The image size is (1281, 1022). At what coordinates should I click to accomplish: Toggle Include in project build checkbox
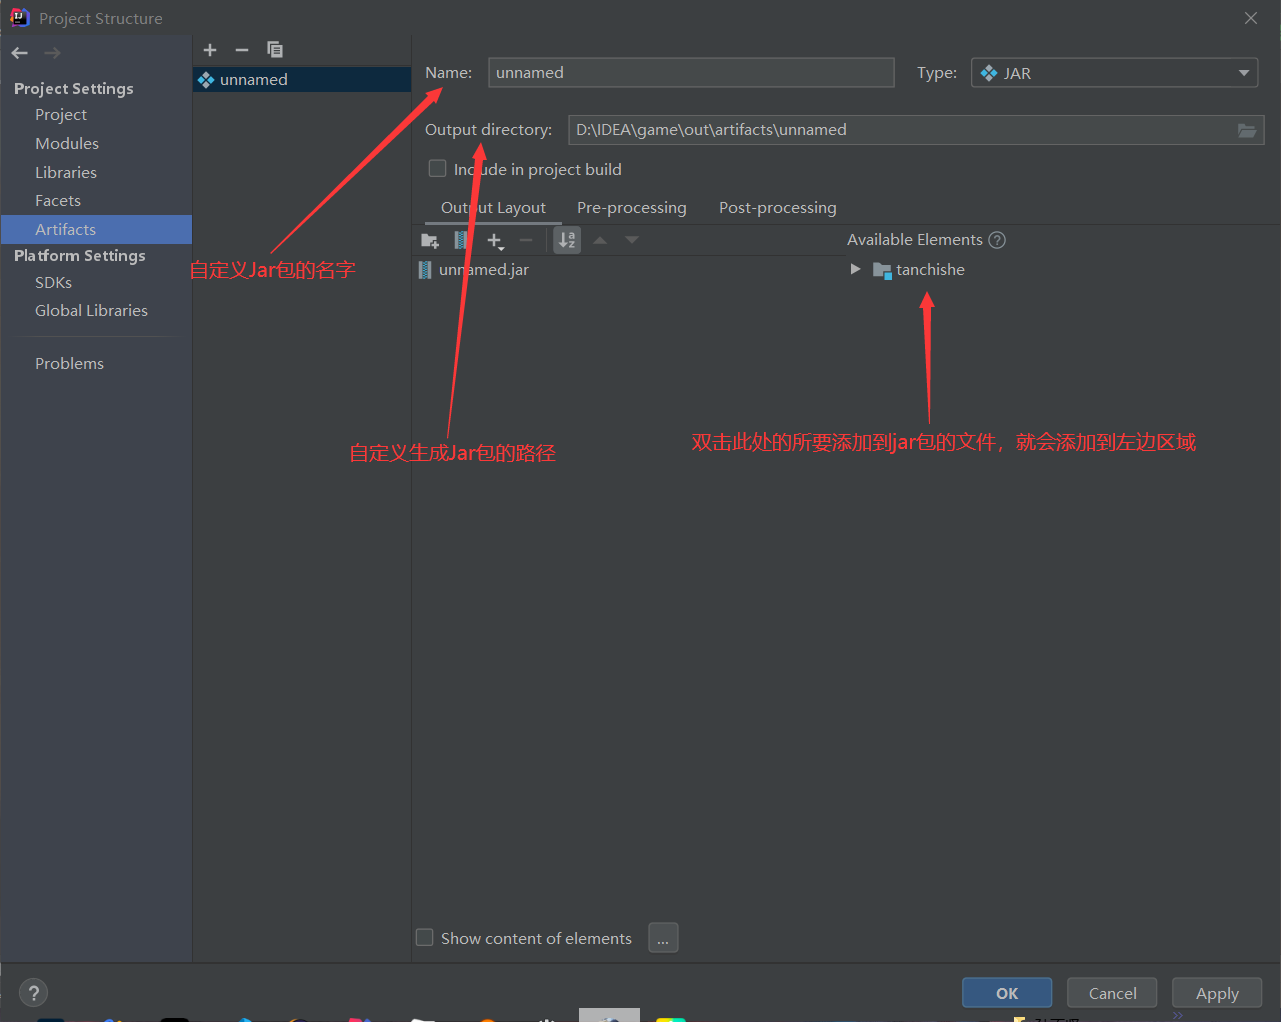click(437, 169)
